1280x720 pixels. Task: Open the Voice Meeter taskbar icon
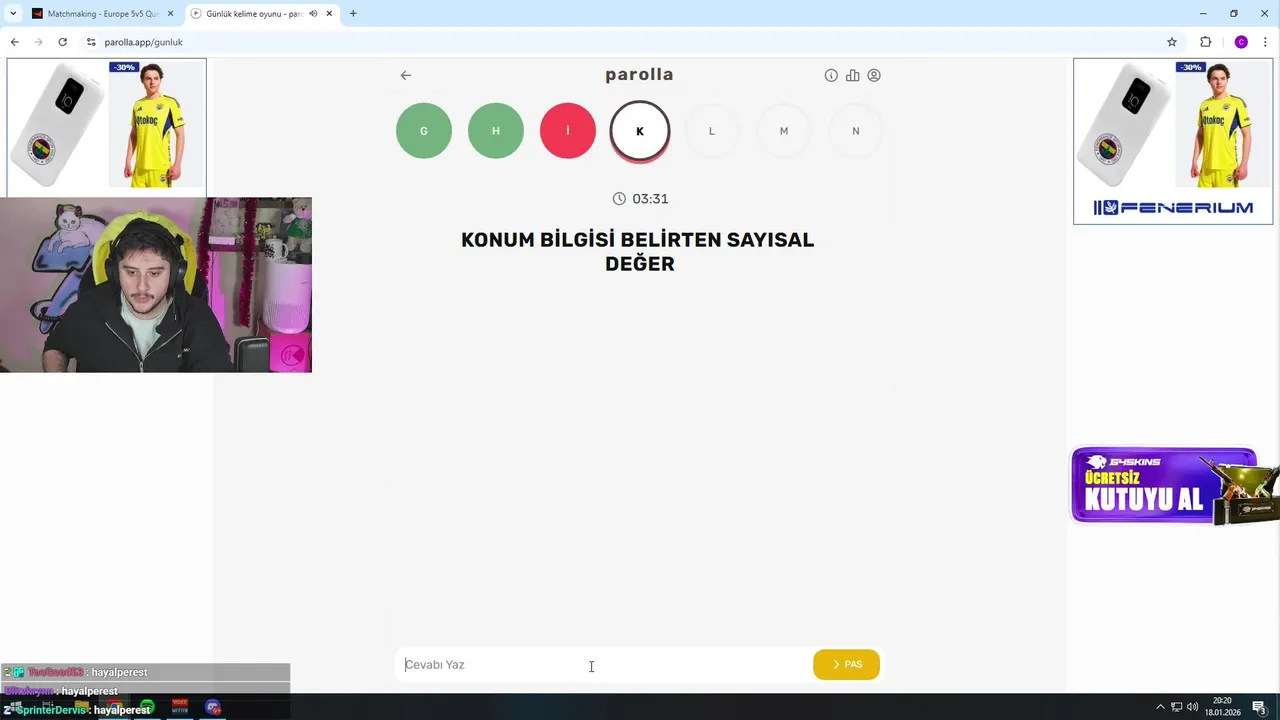click(x=180, y=707)
